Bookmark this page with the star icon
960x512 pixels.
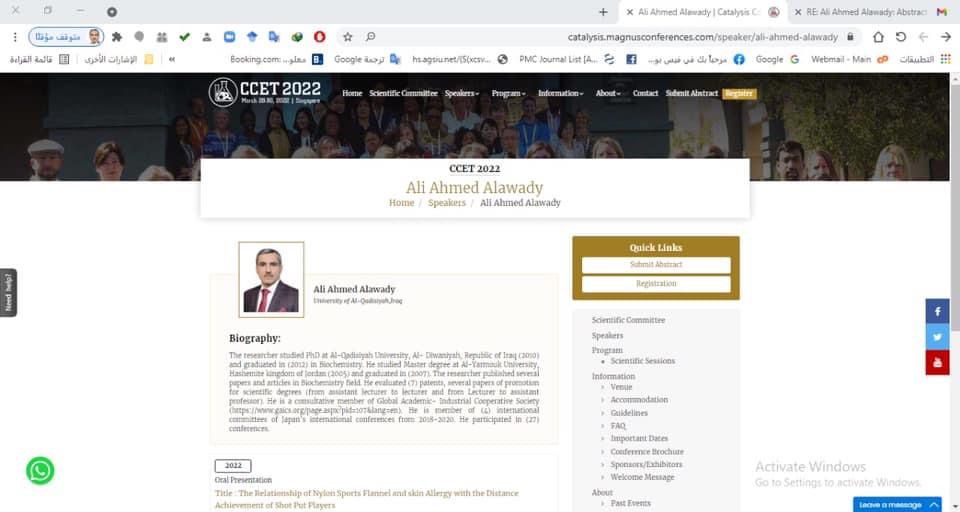point(348,37)
